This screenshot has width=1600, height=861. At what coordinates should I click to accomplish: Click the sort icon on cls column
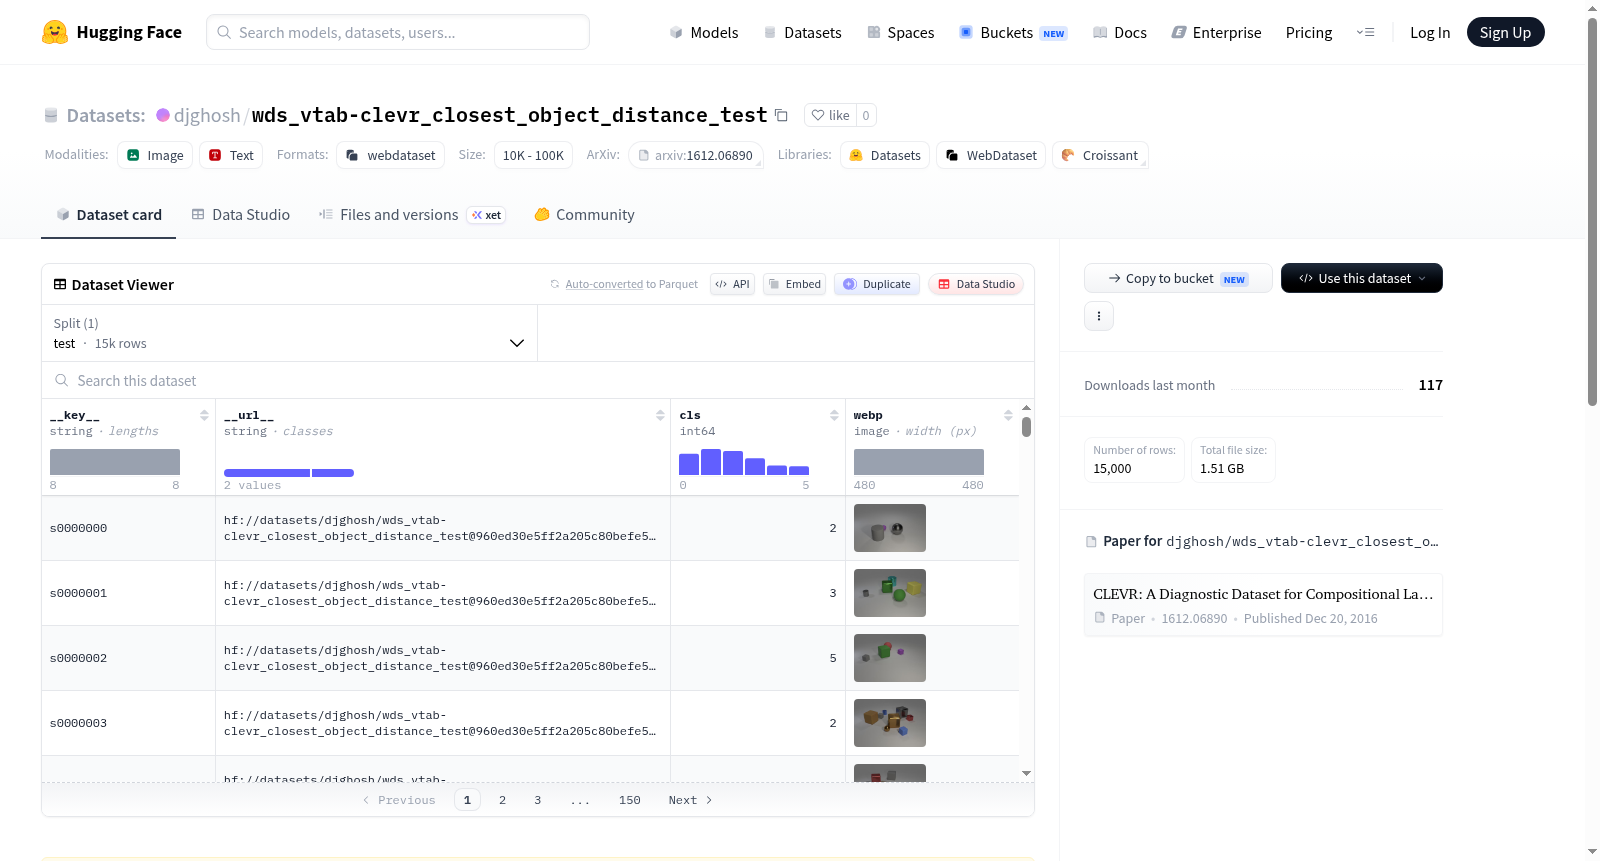[x=834, y=415]
